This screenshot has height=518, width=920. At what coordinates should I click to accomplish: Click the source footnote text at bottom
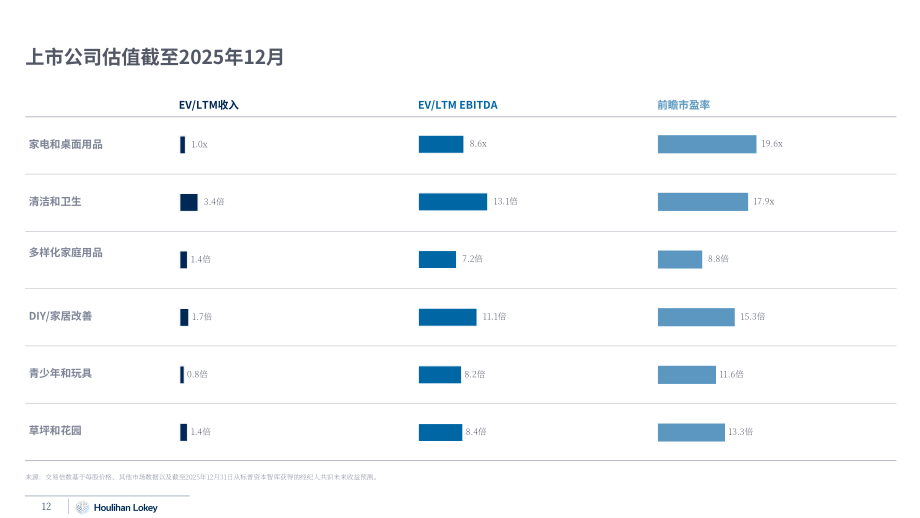[202, 478]
